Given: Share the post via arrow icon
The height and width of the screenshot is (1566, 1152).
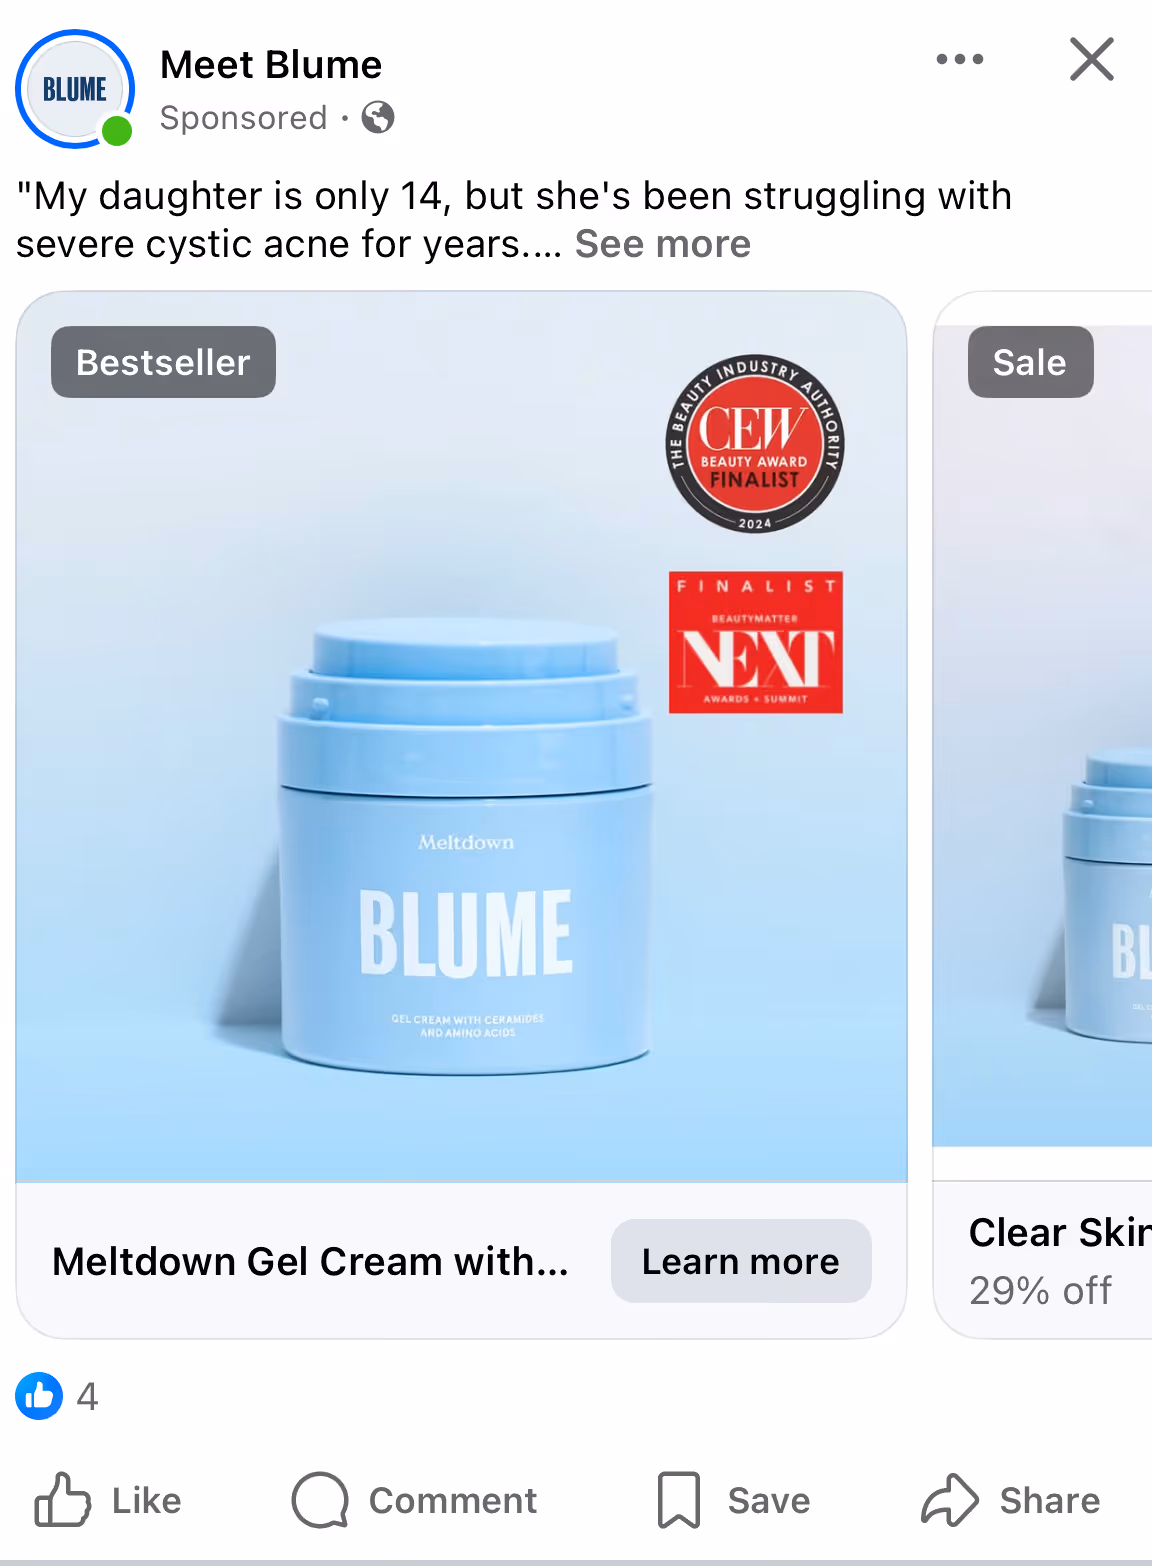Looking at the screenshot, I should click(x=1010, y=1500).
